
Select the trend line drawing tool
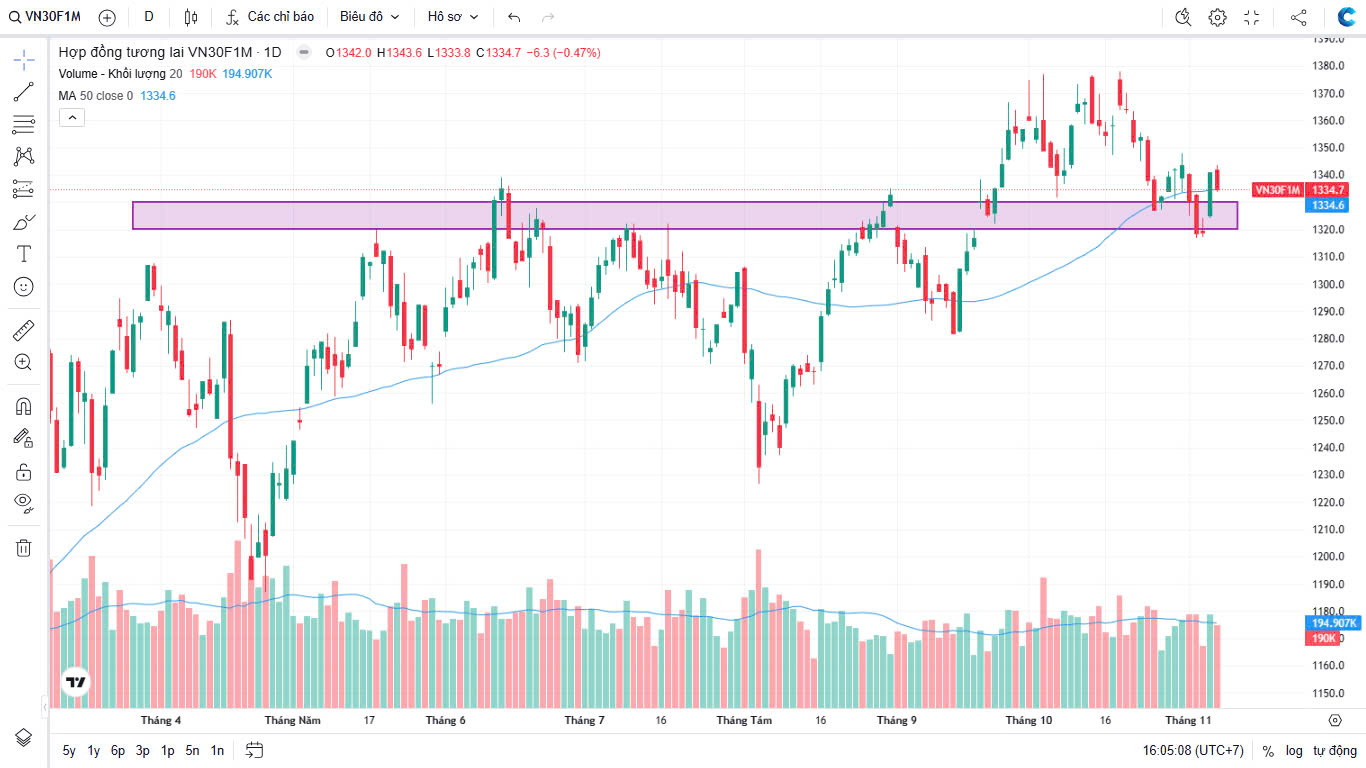(24, 92)
